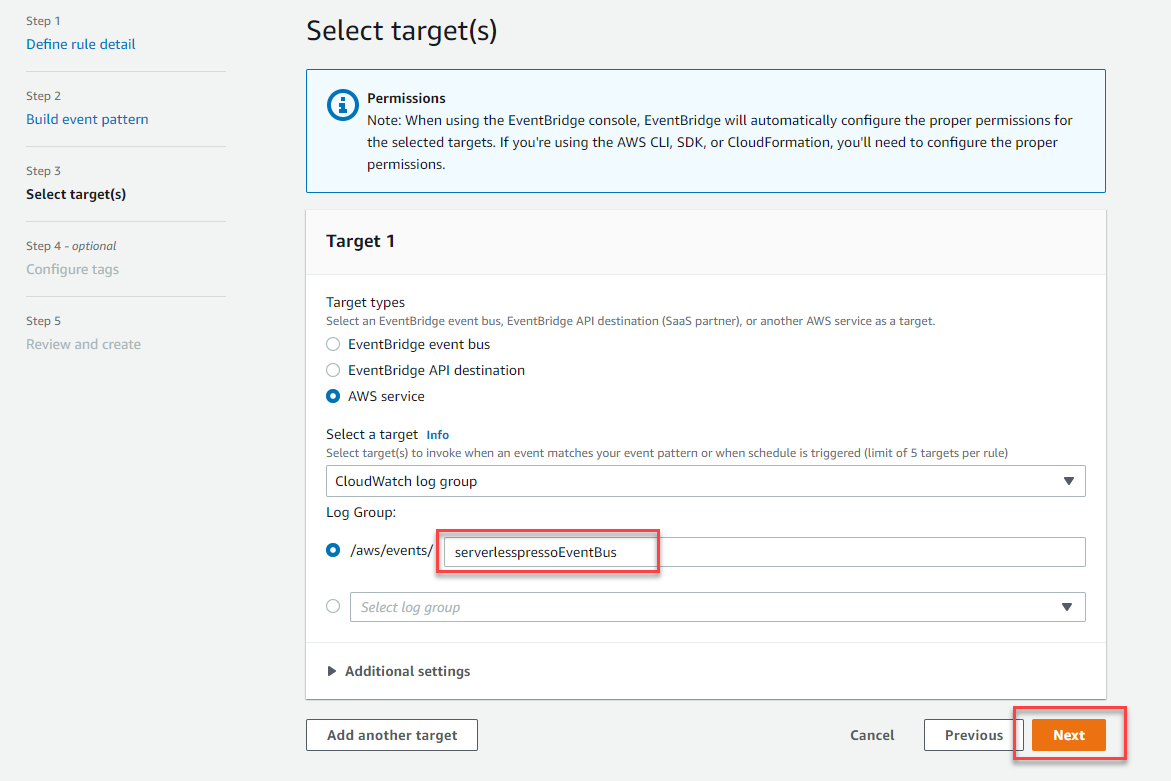Choose the /aws/events/ log group radio
The width and height of the screenshot is (1171, 781).
tap(333, 550)
